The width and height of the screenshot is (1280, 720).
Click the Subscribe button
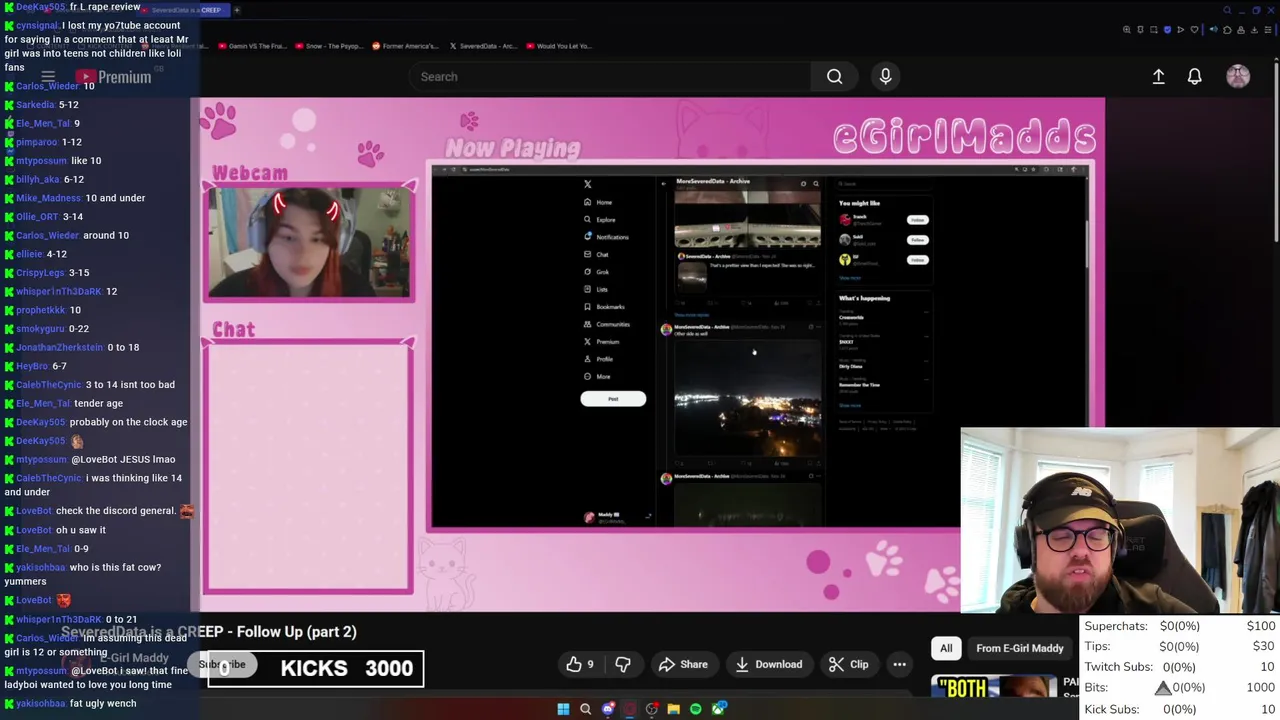222,664
